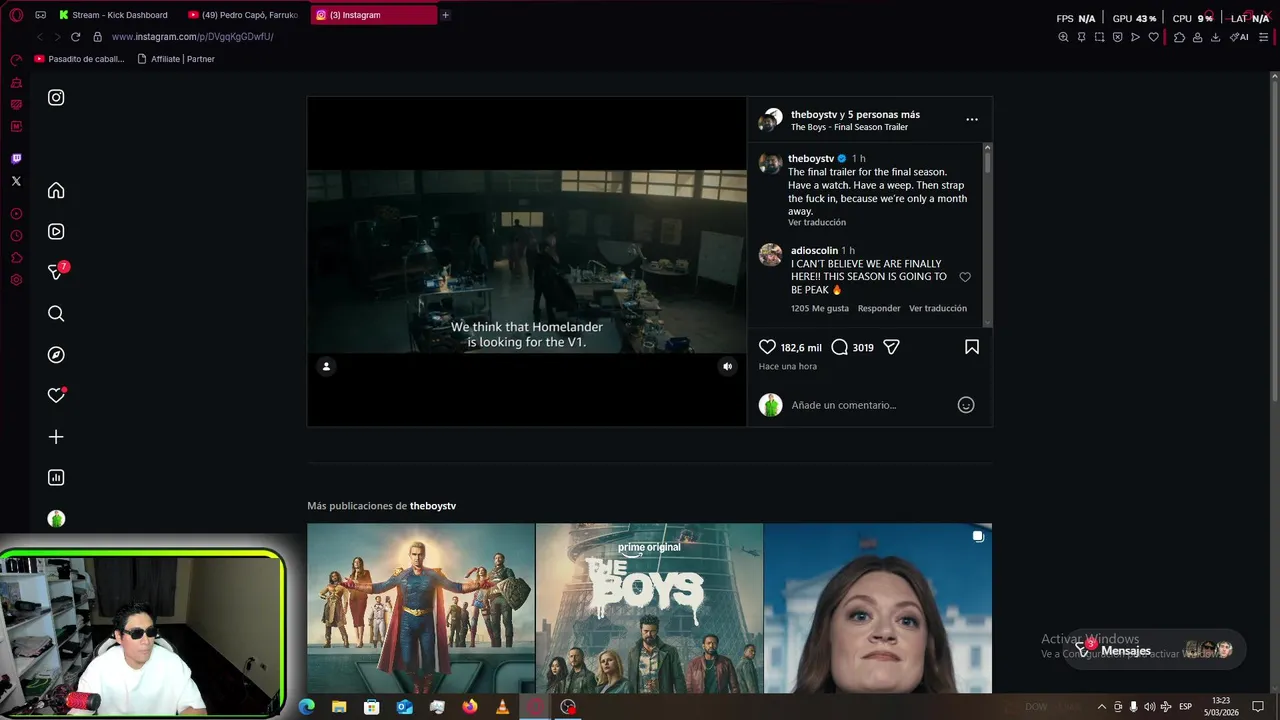The image size is (1280, 720).
Task: Open the Opera GX main menu
Action: pyautogui.click(x=16, y=15)
